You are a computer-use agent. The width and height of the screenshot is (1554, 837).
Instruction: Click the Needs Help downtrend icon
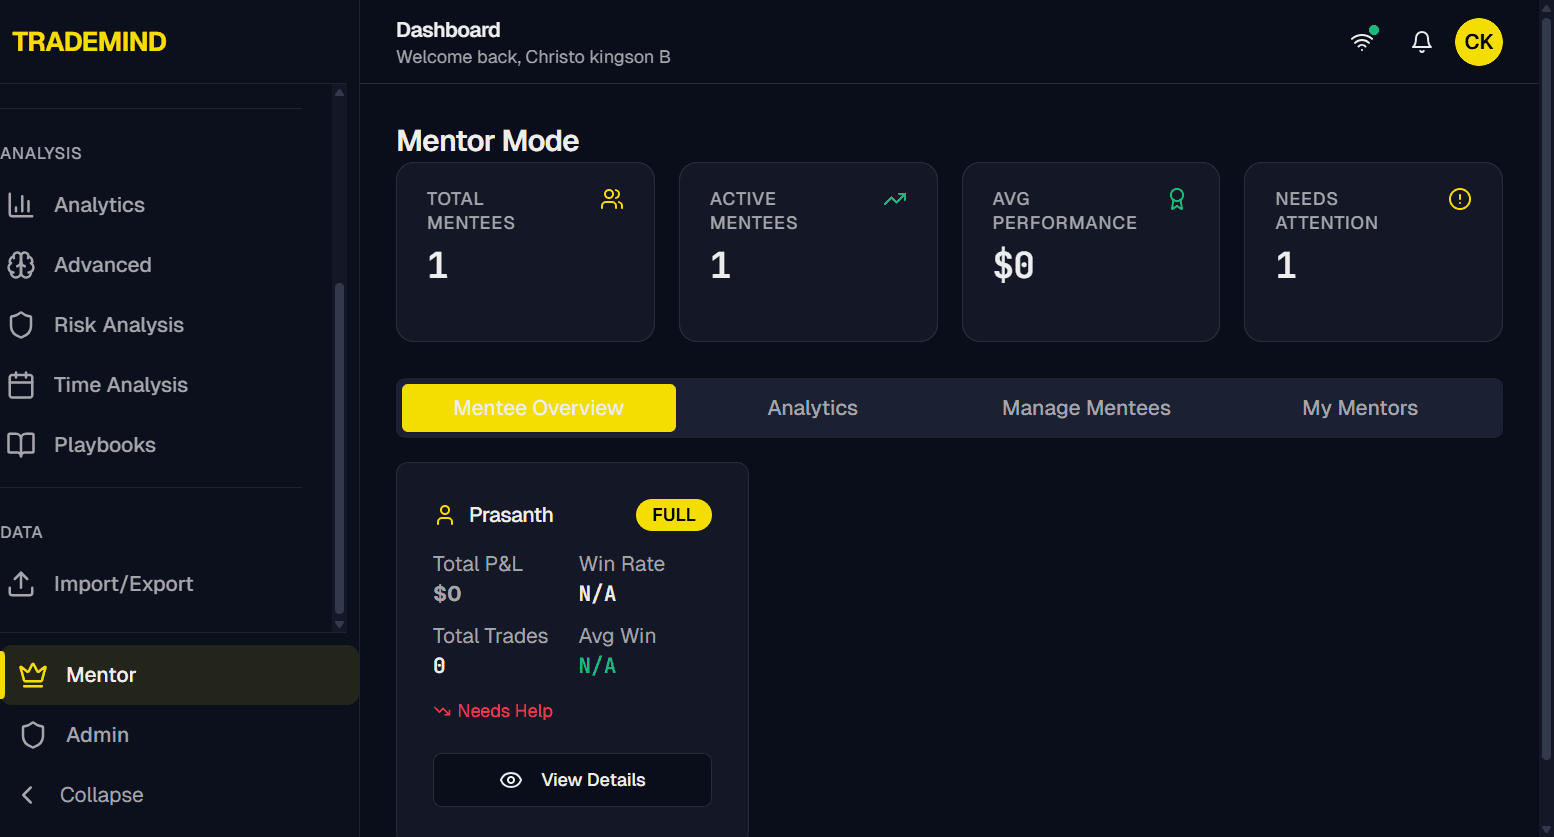[442, 712]
